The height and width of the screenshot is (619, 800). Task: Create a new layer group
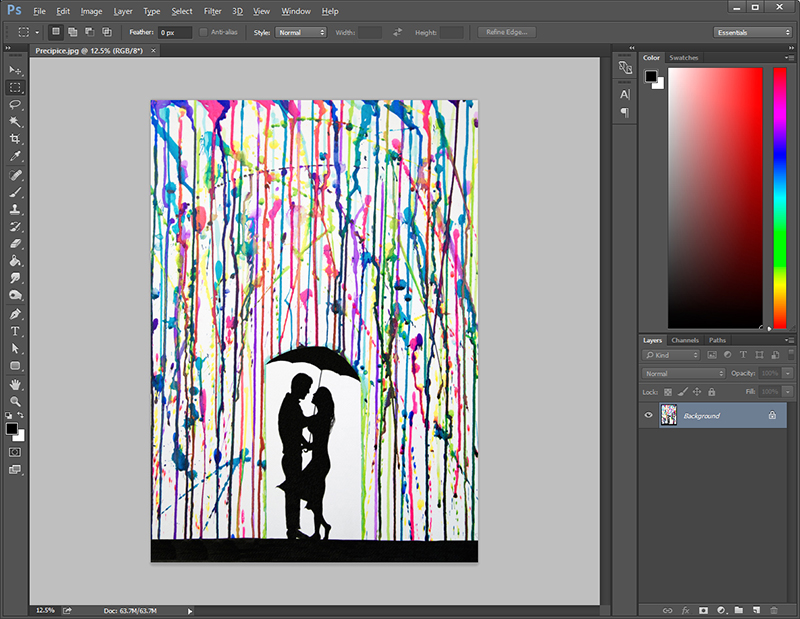coord(738,610)
